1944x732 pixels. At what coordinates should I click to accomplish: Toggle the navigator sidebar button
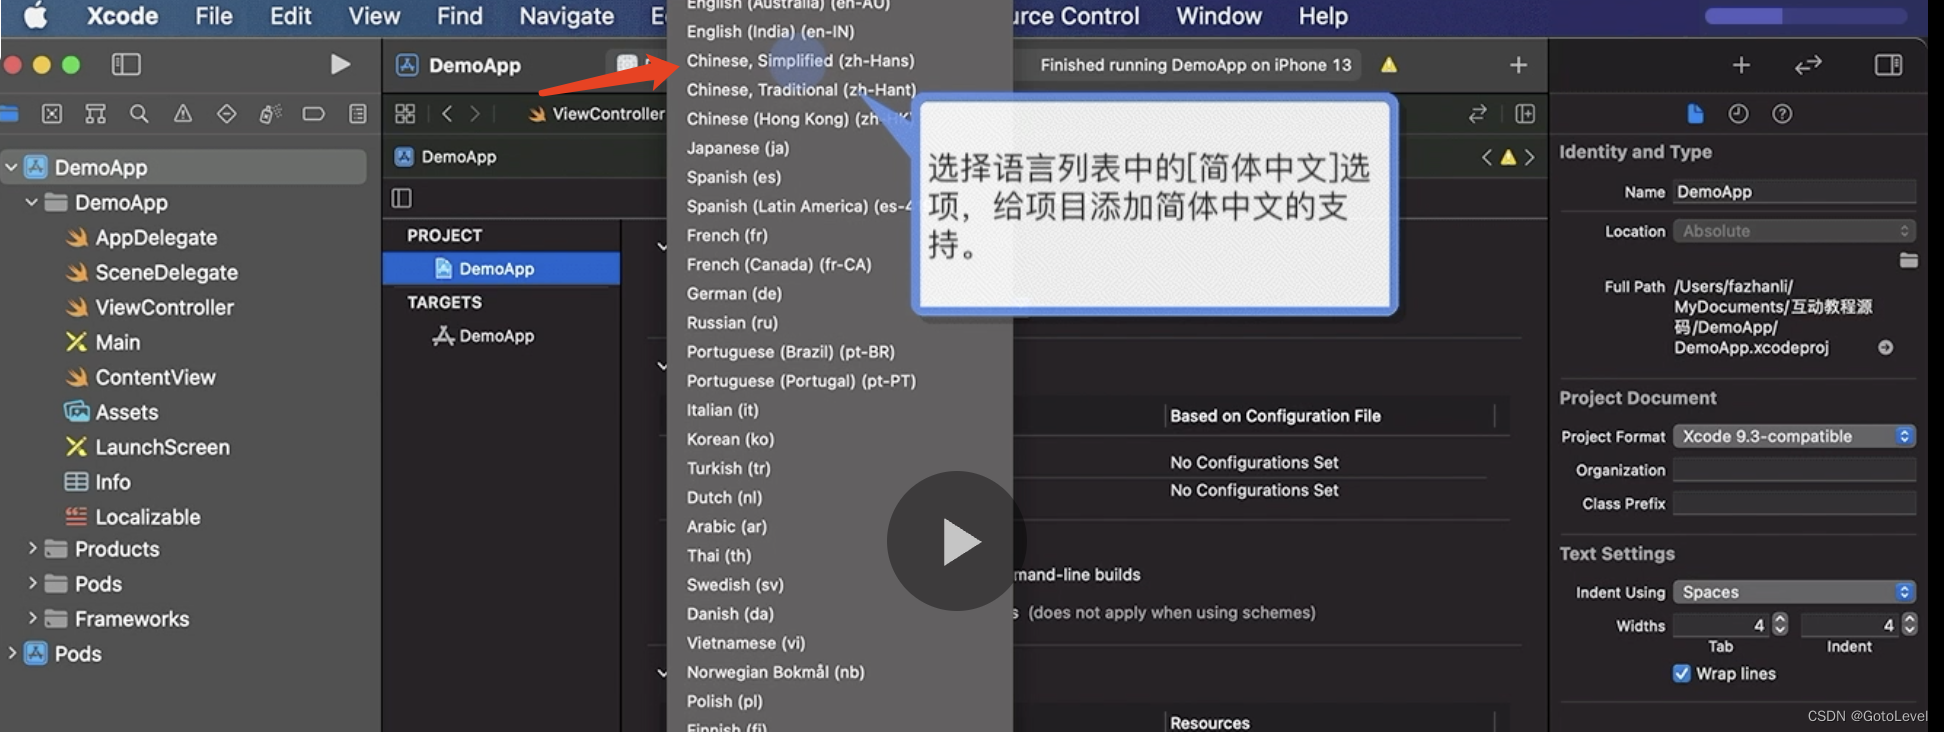[126, 65]
